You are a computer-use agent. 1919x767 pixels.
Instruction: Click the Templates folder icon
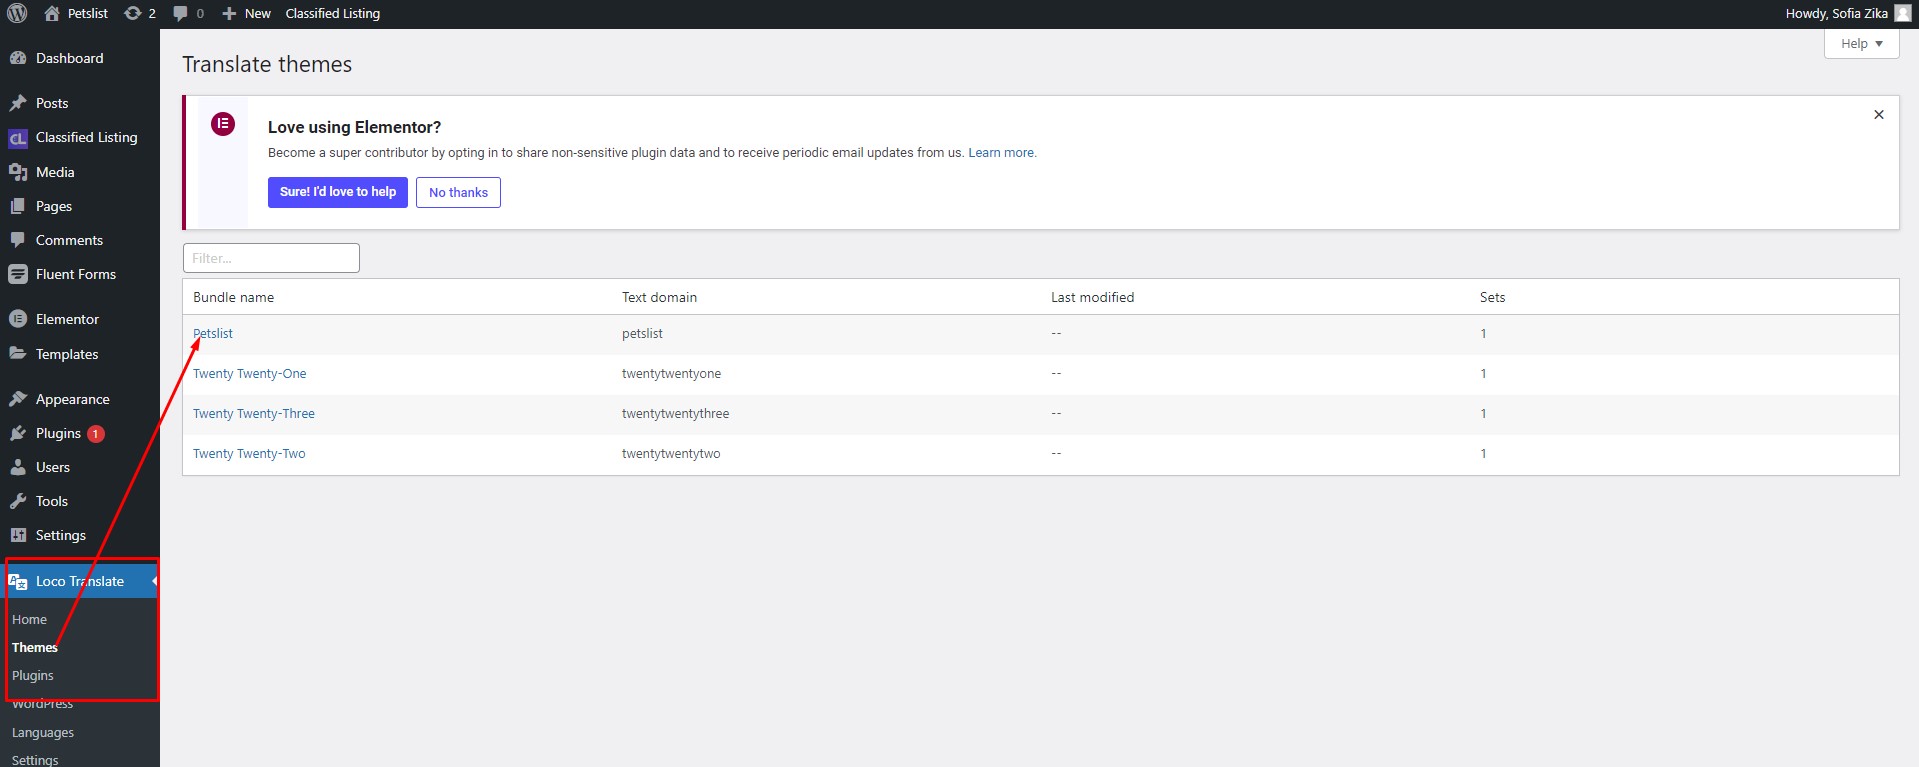18,354
